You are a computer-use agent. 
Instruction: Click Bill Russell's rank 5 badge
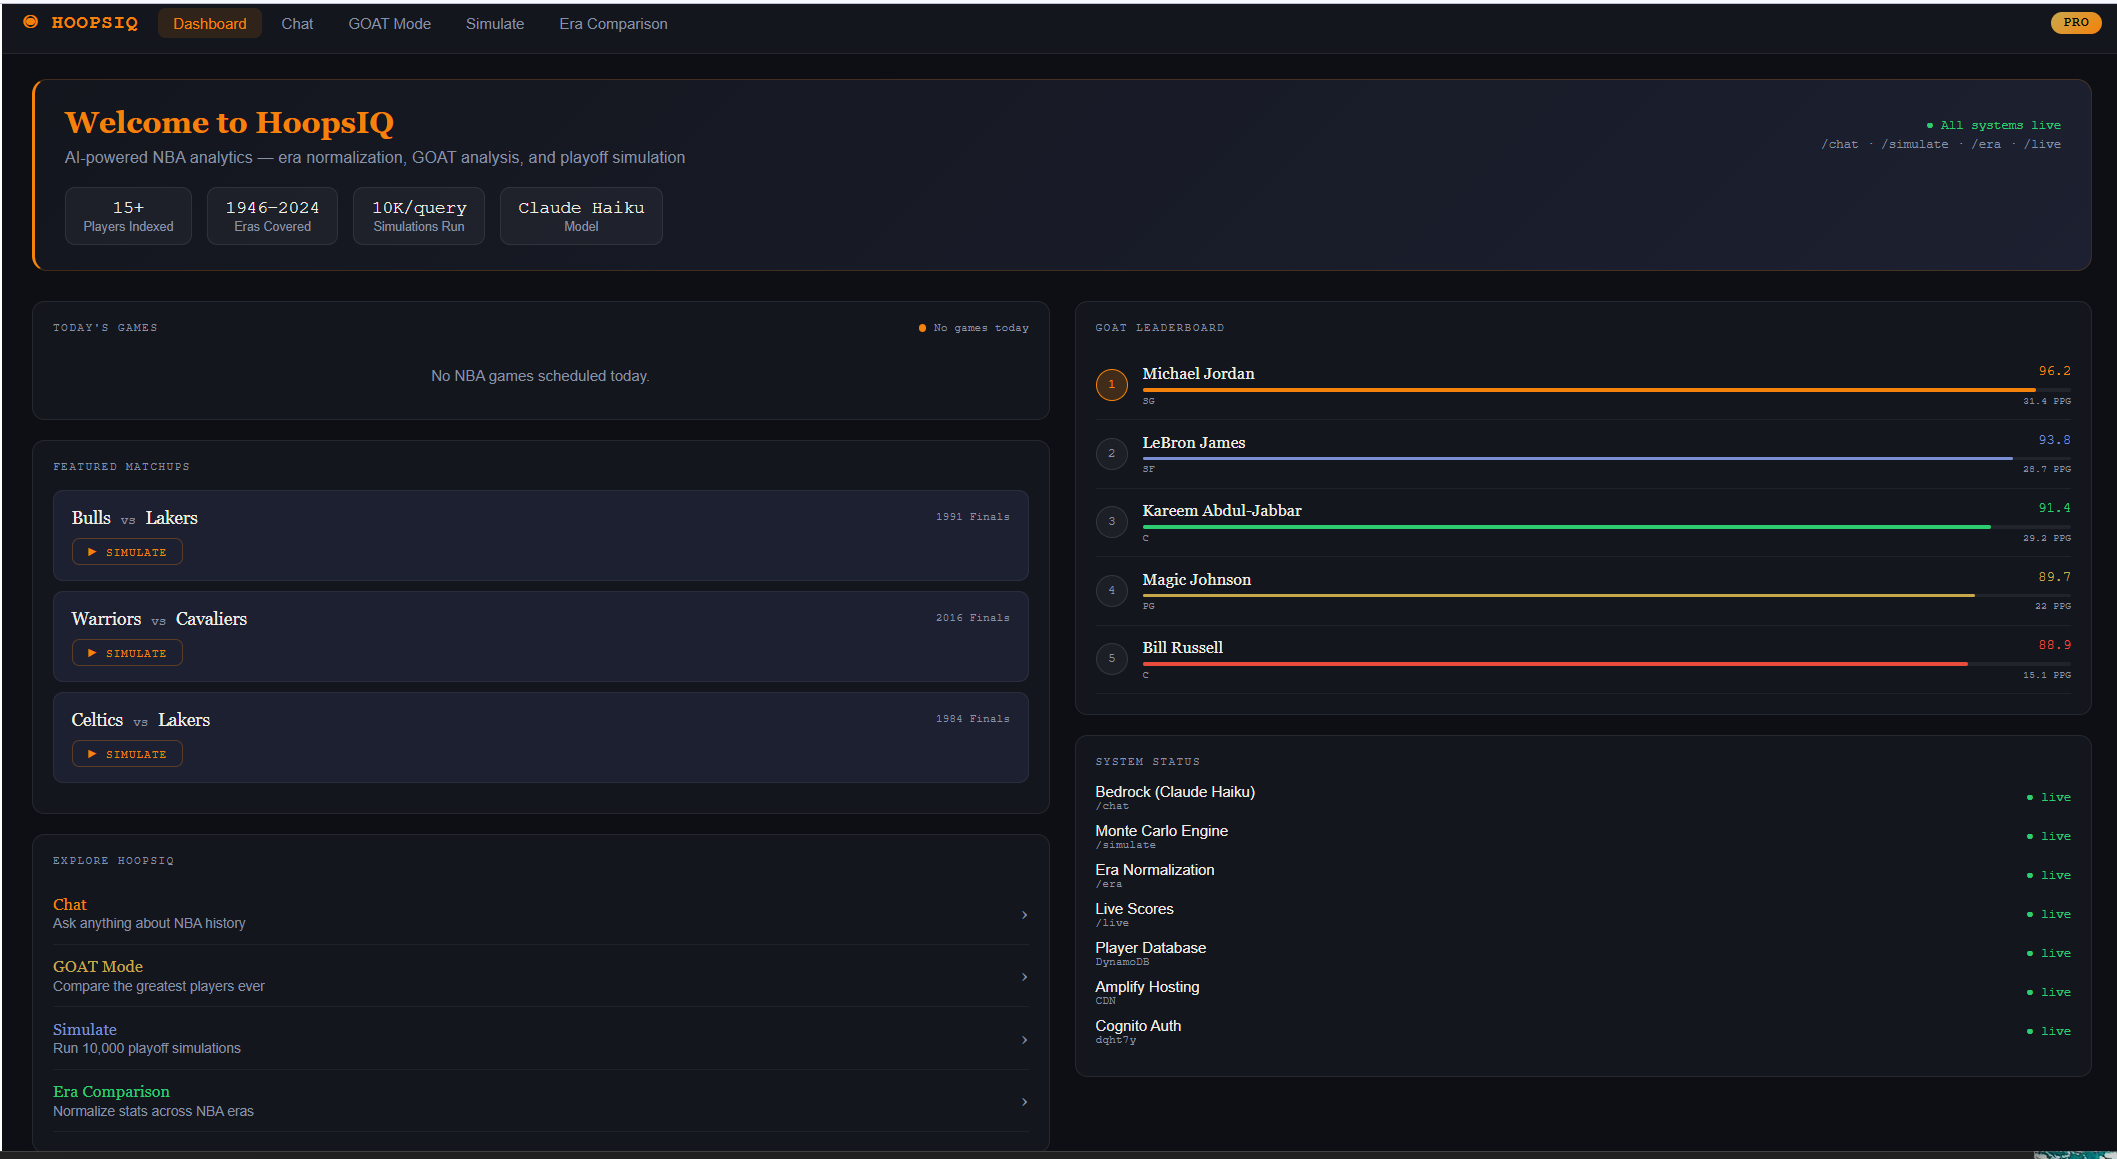tap(1111, 658)
